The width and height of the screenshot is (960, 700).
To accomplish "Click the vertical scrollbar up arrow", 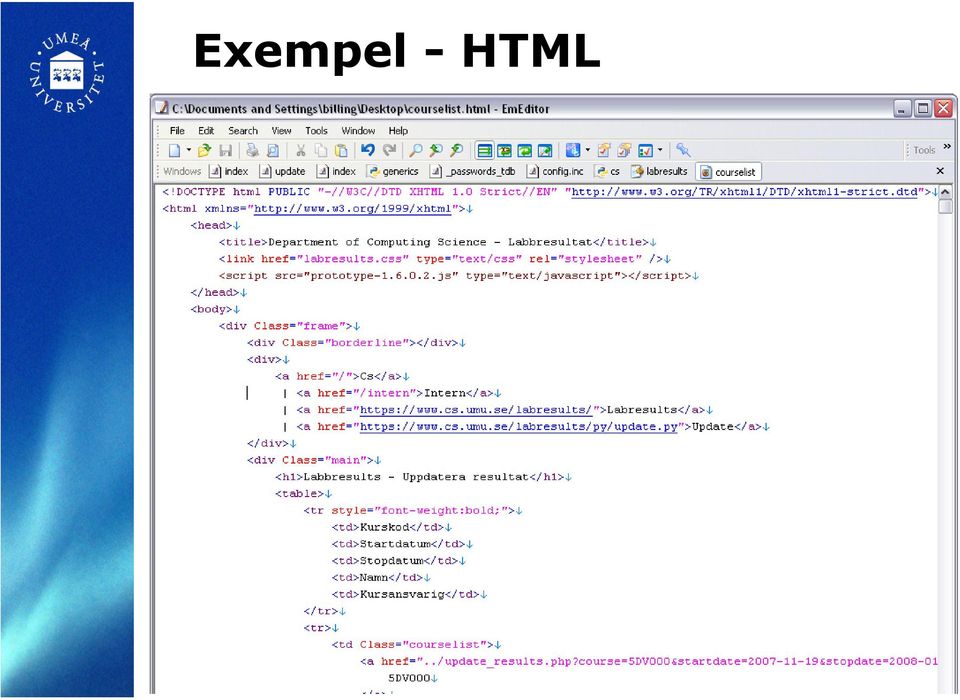I will click(945, 192).
